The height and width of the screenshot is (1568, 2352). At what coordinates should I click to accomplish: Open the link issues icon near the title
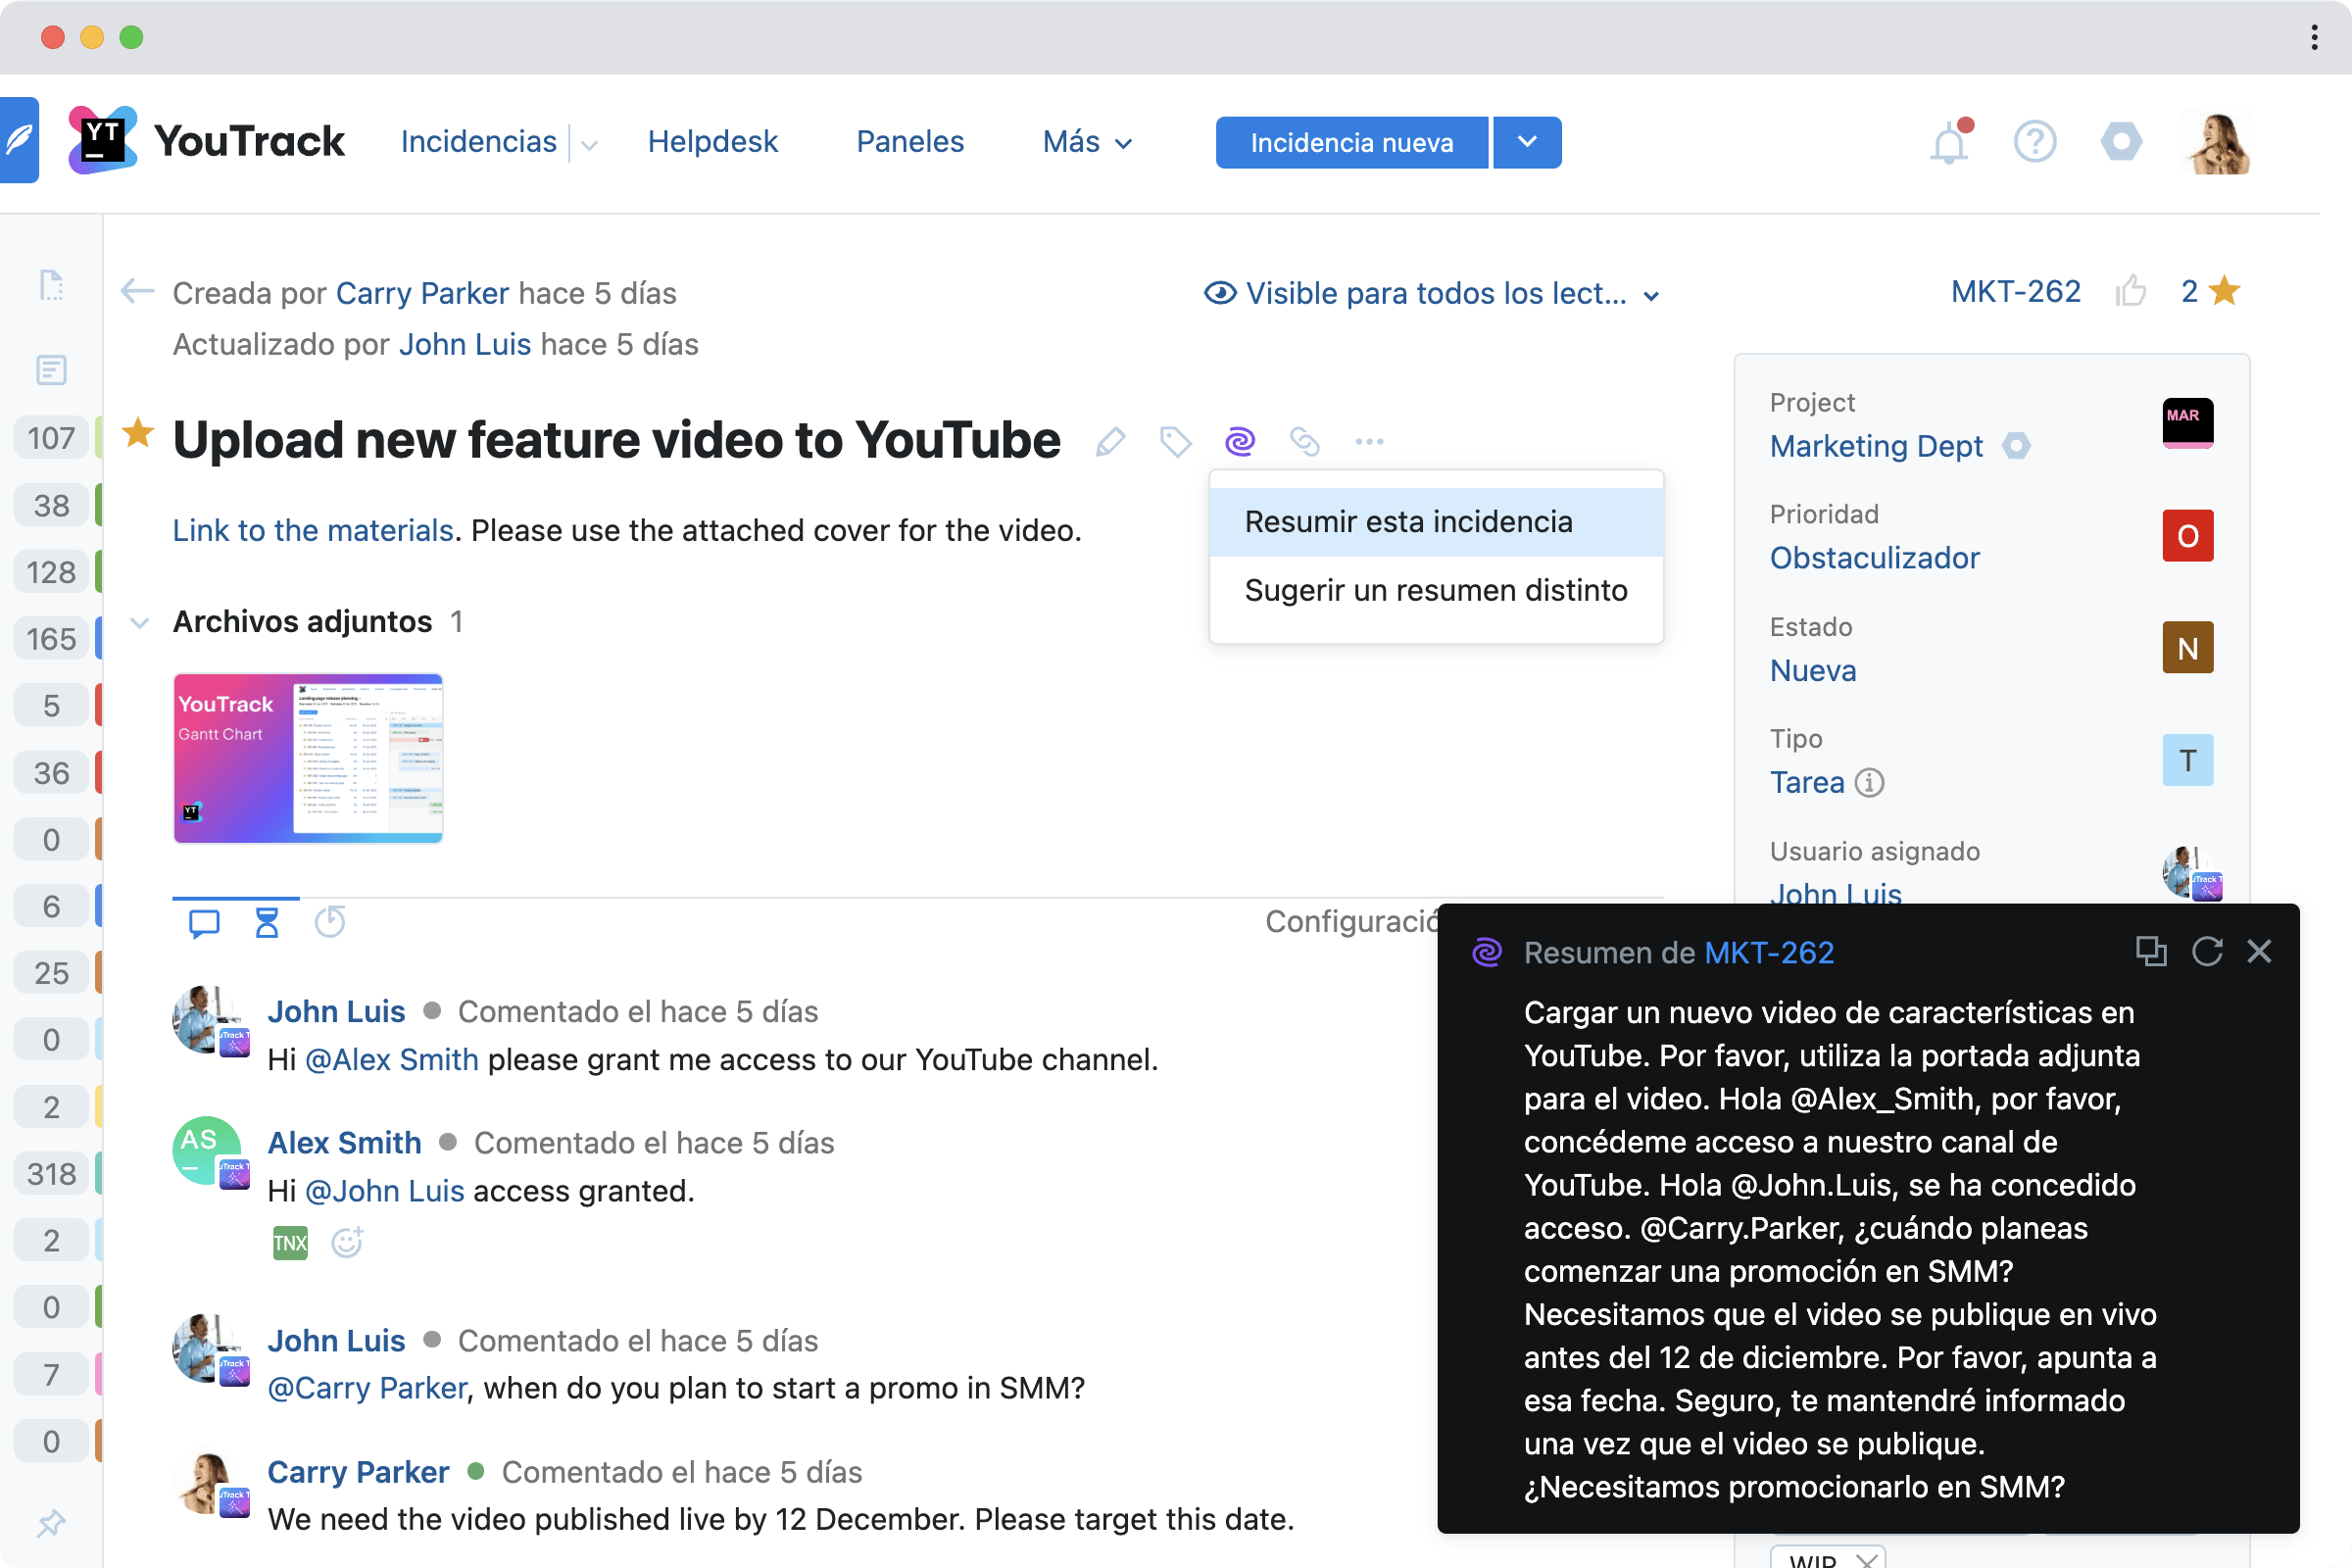pyautogui.click(x=1304, y=441)
